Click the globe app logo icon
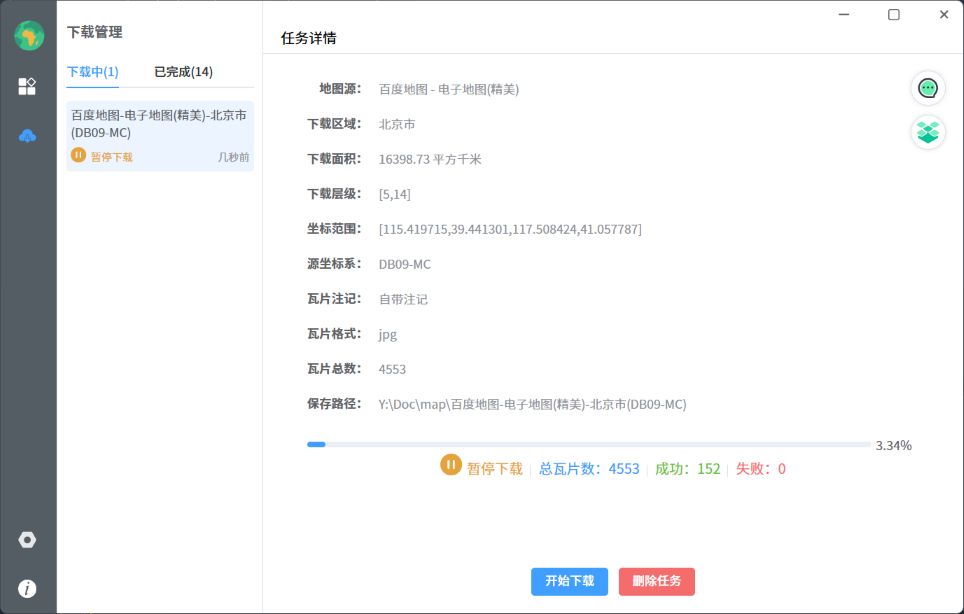Image resolution: width=964 pixels, height=614 pixels. 28,36
